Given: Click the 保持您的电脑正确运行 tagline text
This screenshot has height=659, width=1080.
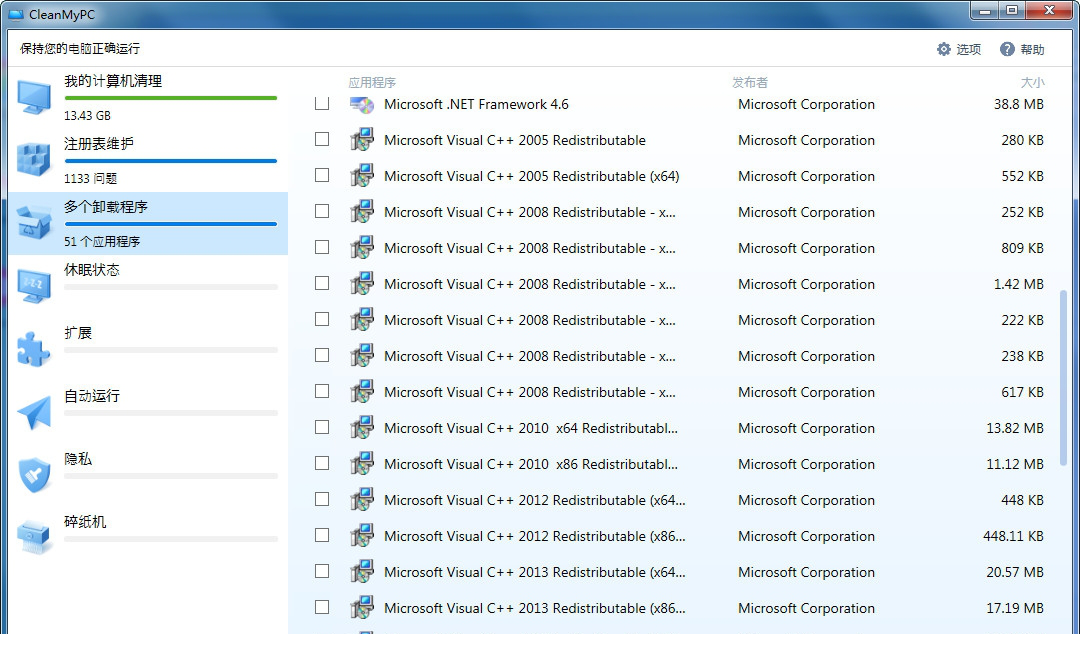Looking at the screenshot, I should (80, 48).
